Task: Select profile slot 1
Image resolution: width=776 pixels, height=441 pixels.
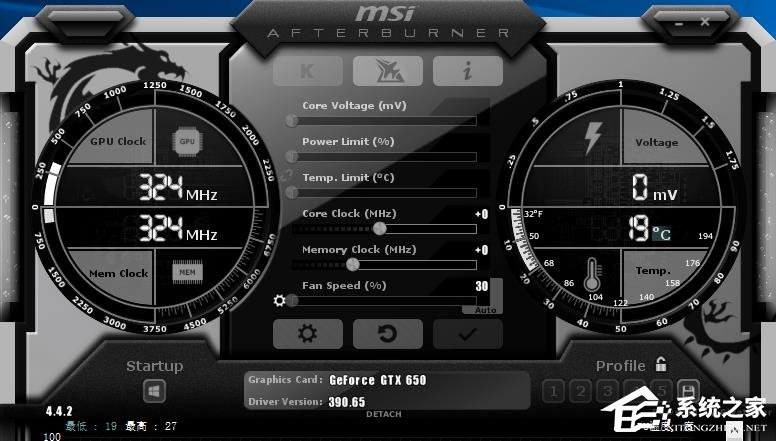Action: [x=554, y=390]
